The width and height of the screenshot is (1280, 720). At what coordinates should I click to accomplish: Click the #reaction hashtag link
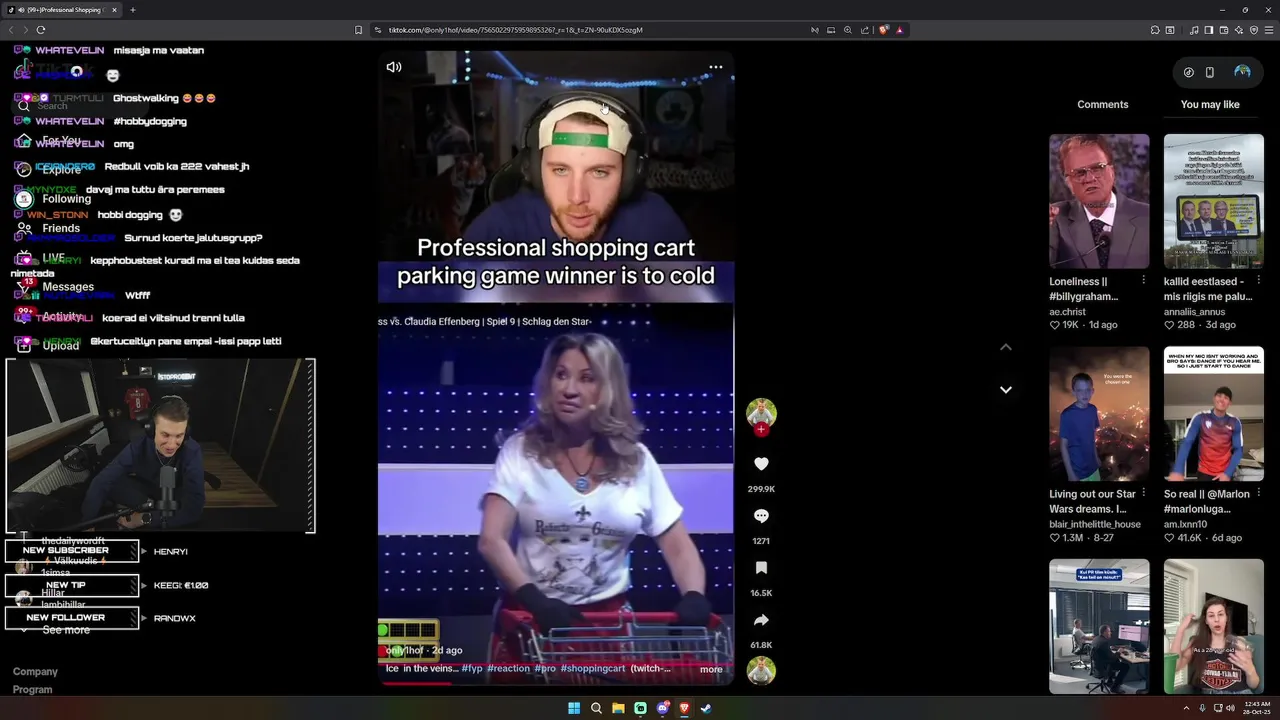(x=508, y=668)
